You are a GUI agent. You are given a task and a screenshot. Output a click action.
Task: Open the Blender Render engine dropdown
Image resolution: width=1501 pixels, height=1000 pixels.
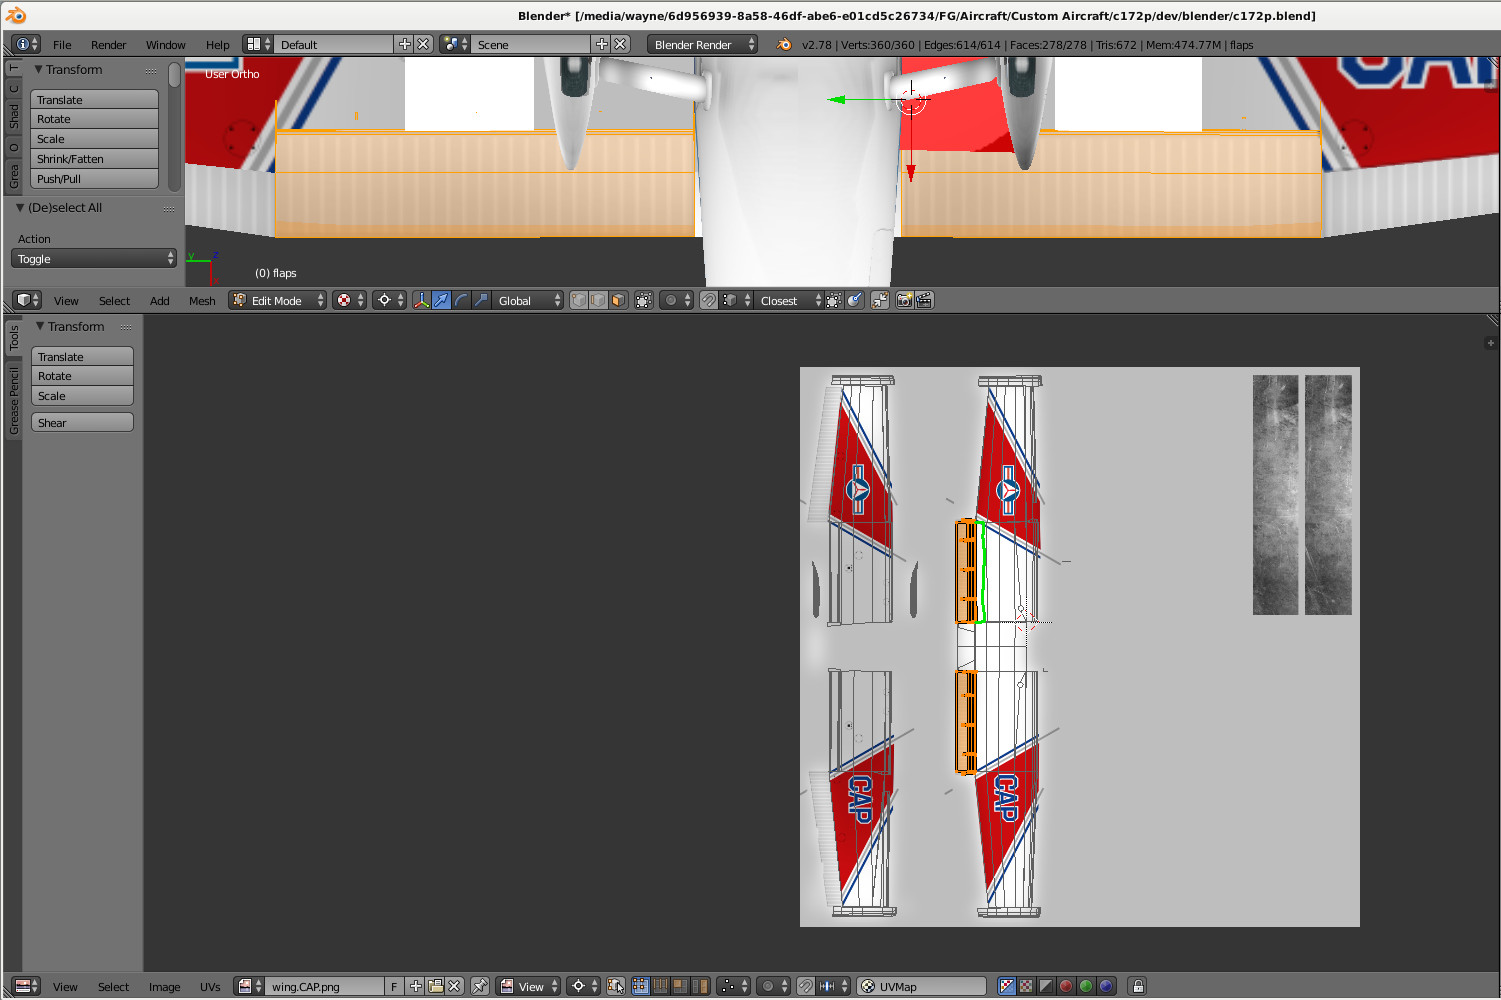702,44
